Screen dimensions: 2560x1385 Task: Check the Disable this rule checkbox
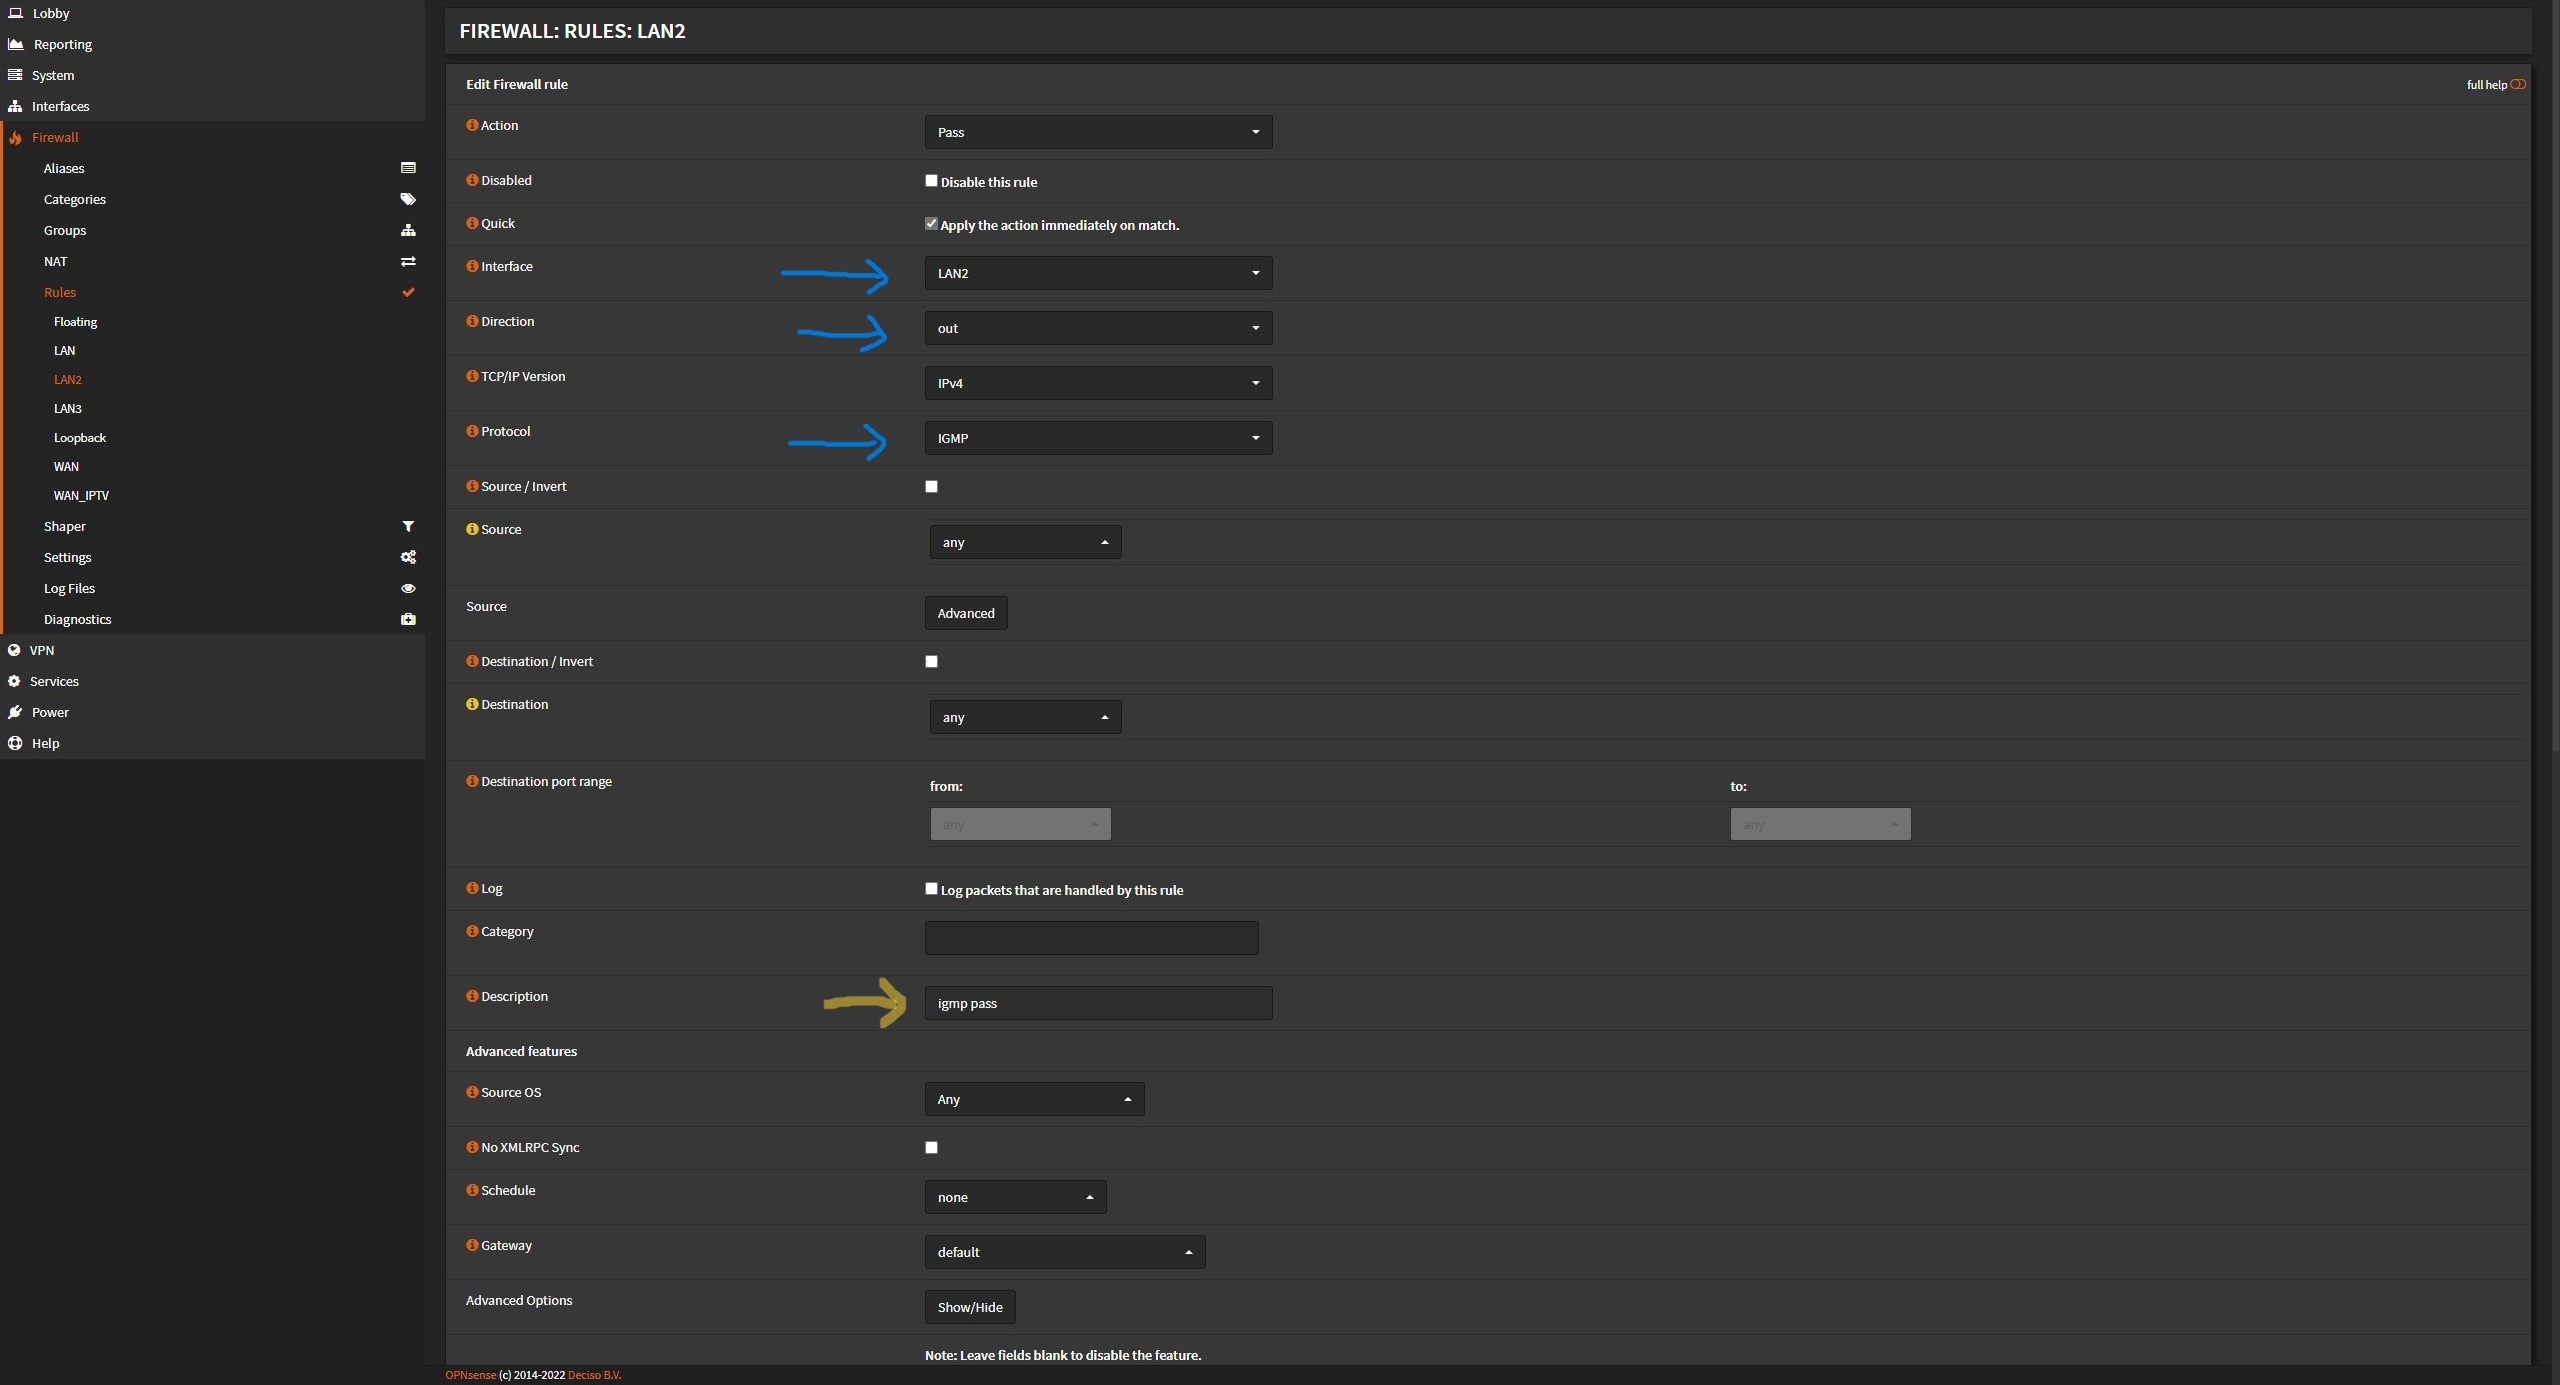click(x=931, y=181)
